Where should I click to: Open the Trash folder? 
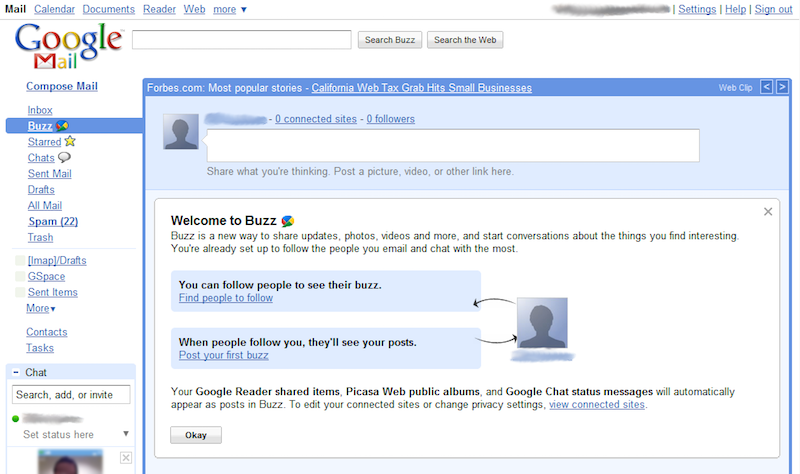[x=40, y=237]
